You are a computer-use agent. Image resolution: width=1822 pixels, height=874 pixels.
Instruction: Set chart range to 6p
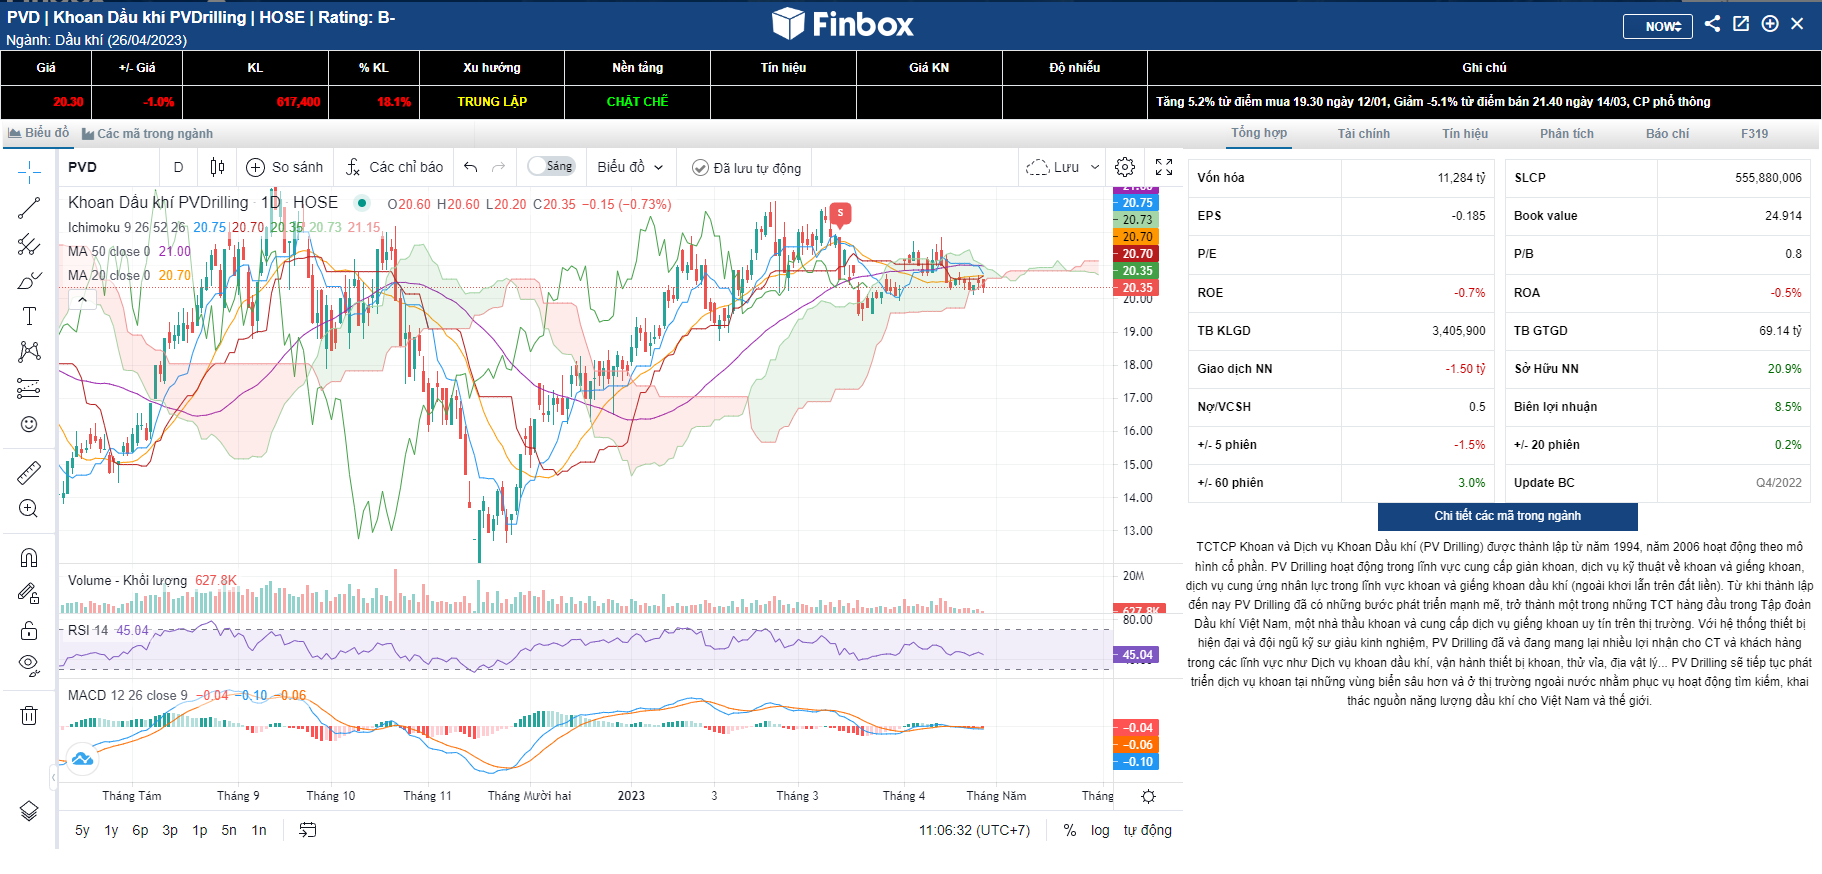pyautogui.click(x=140, y=830)
